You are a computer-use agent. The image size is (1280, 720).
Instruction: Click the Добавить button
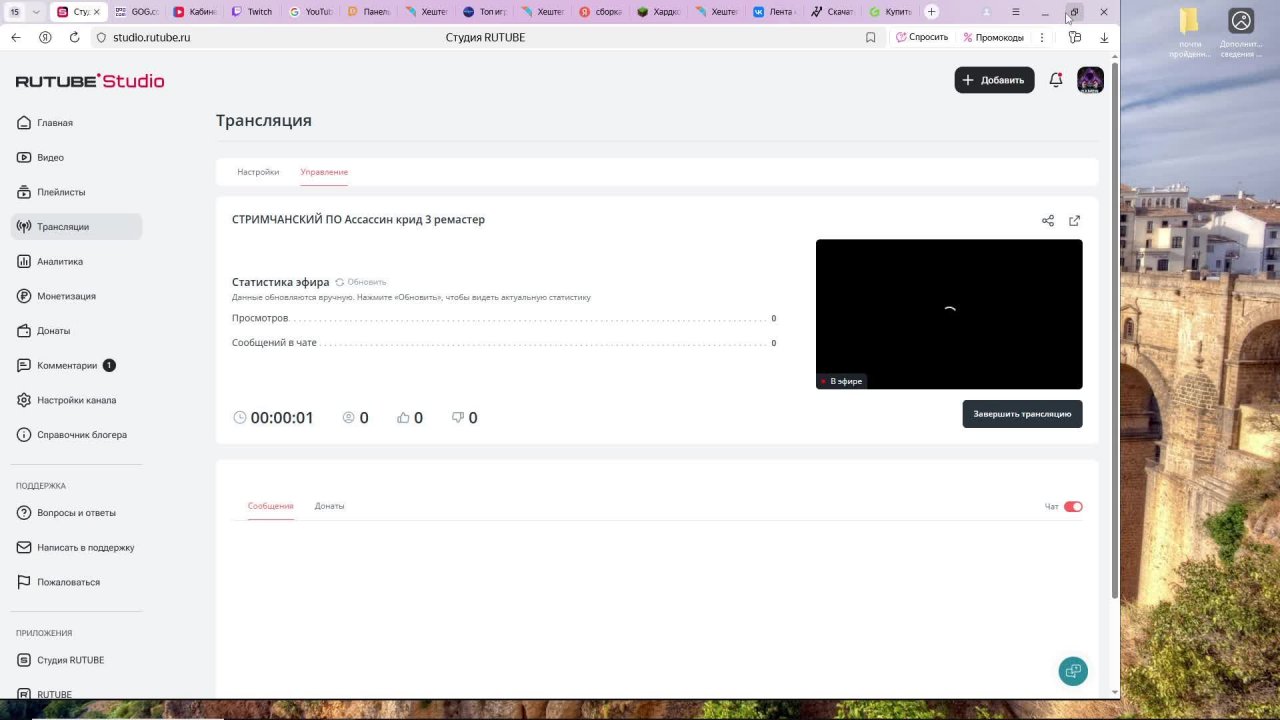coord(994,80)
